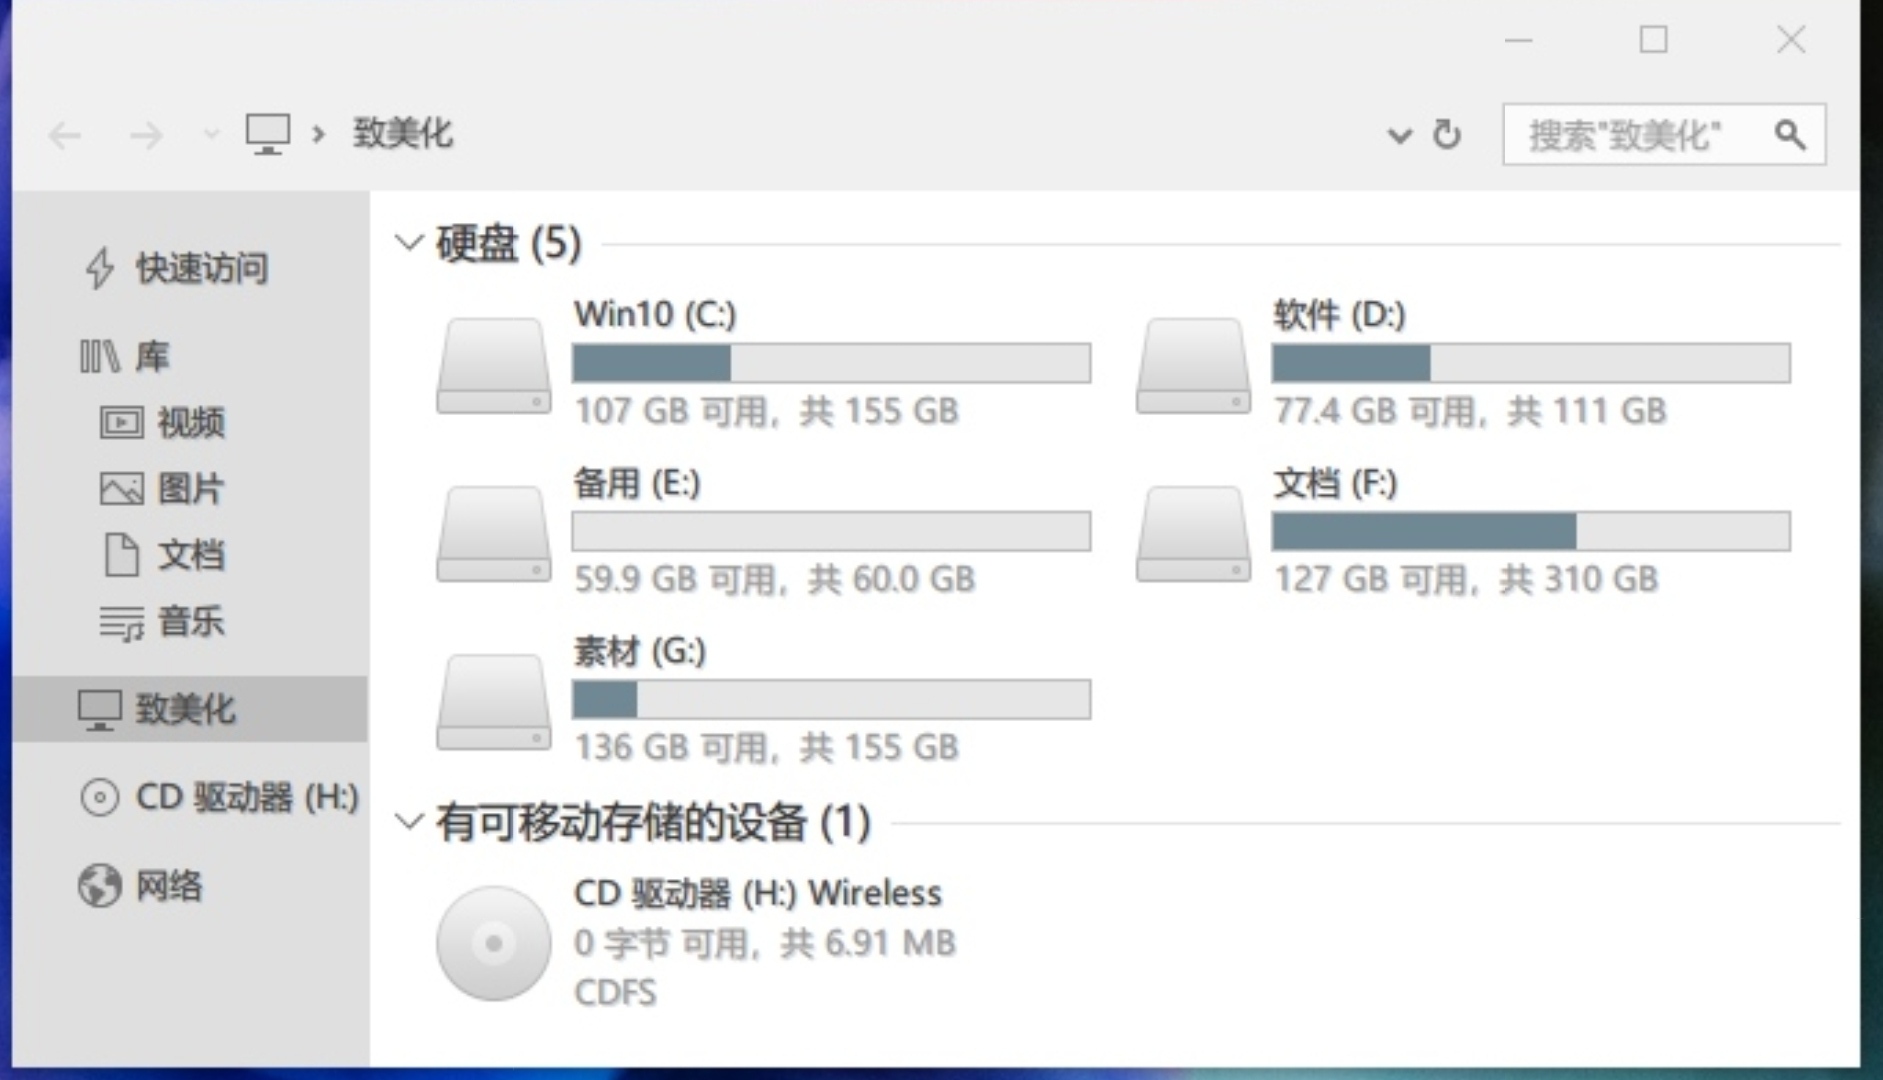This screenshot has width=1883, height=1080.
Task: Select 视频 library in sidebar
Action: [x=190, y=422]
